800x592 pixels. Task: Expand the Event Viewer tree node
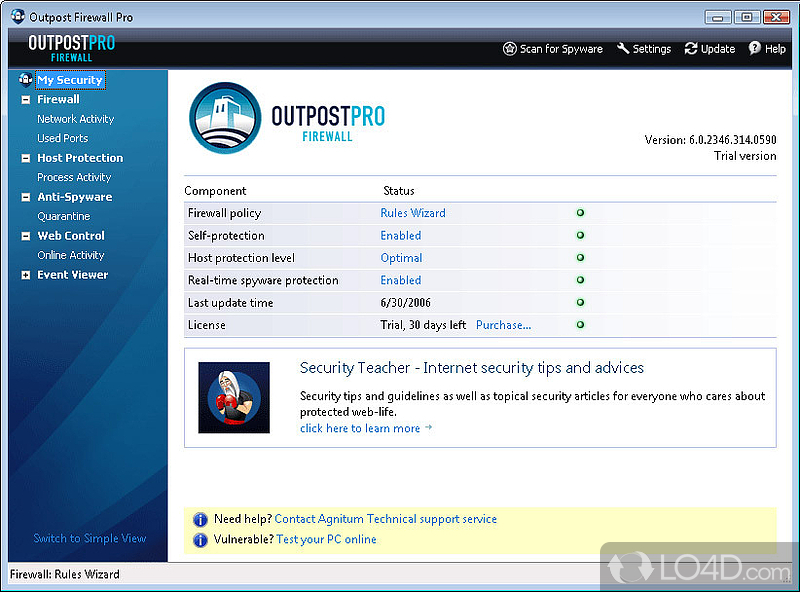coord(26,275)
